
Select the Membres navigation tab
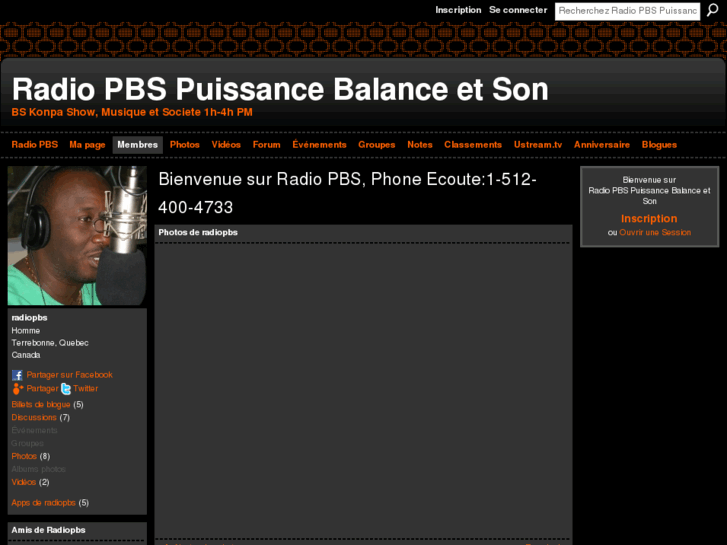138,145
